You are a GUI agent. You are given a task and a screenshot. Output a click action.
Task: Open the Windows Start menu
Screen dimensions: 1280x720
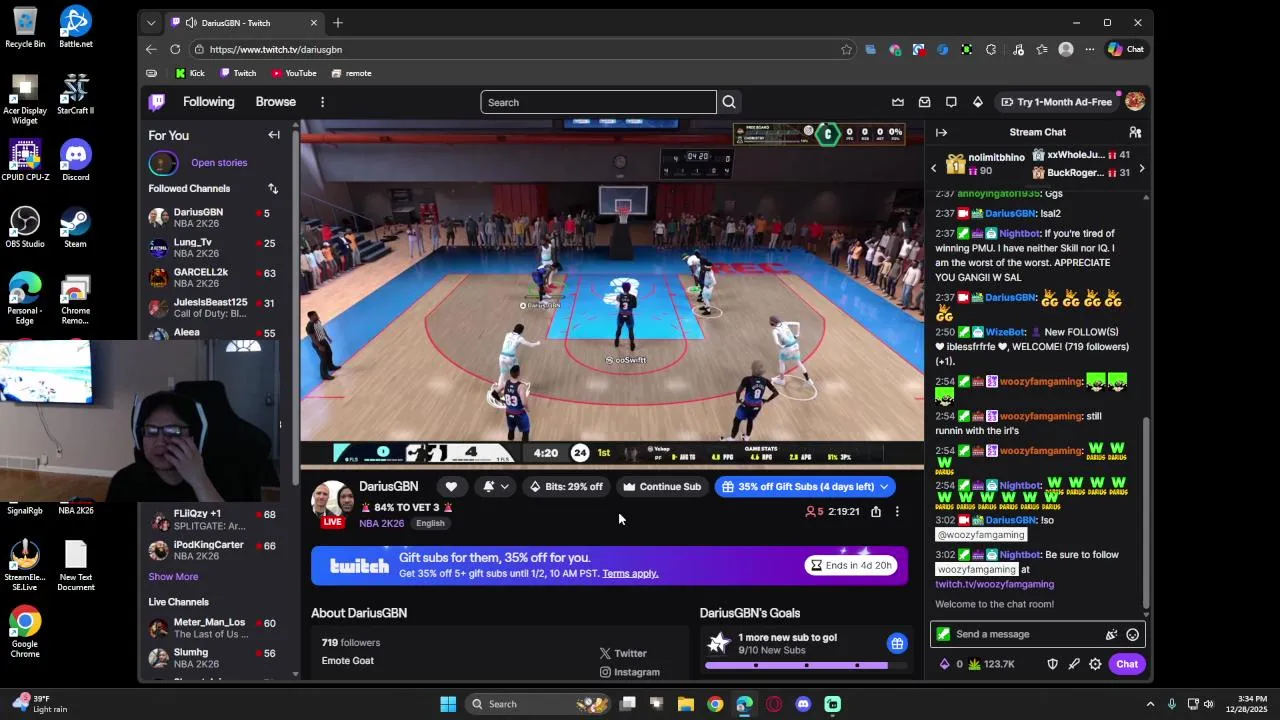tap(448, 704)
